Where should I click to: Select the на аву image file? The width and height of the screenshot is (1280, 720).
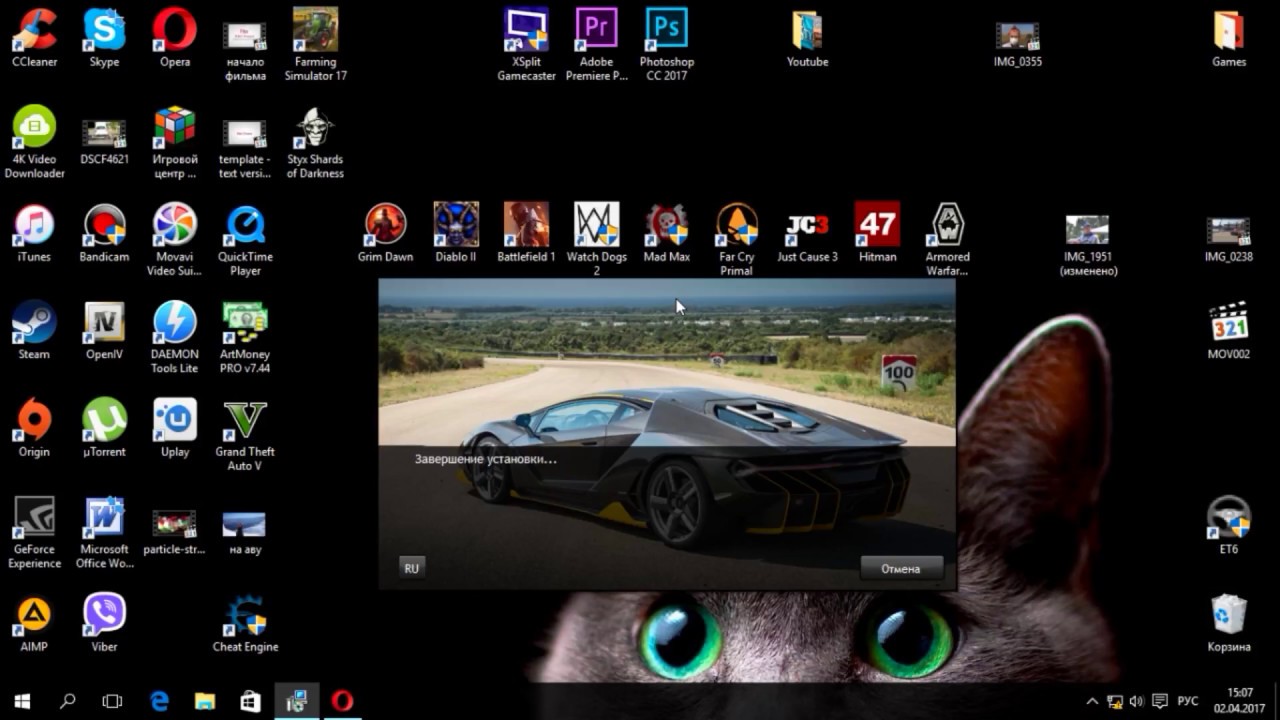[x=245, y=525]
